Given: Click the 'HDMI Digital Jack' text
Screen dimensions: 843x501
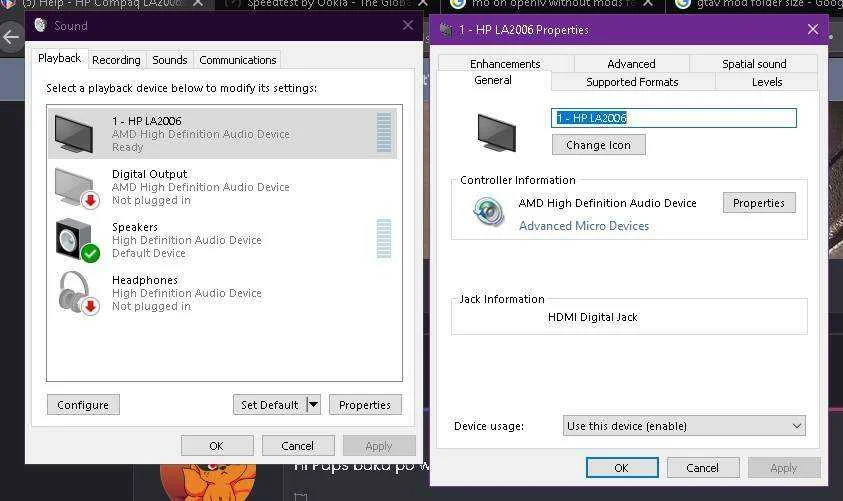Looking at the screenshot, I should (x=592, y=317).
